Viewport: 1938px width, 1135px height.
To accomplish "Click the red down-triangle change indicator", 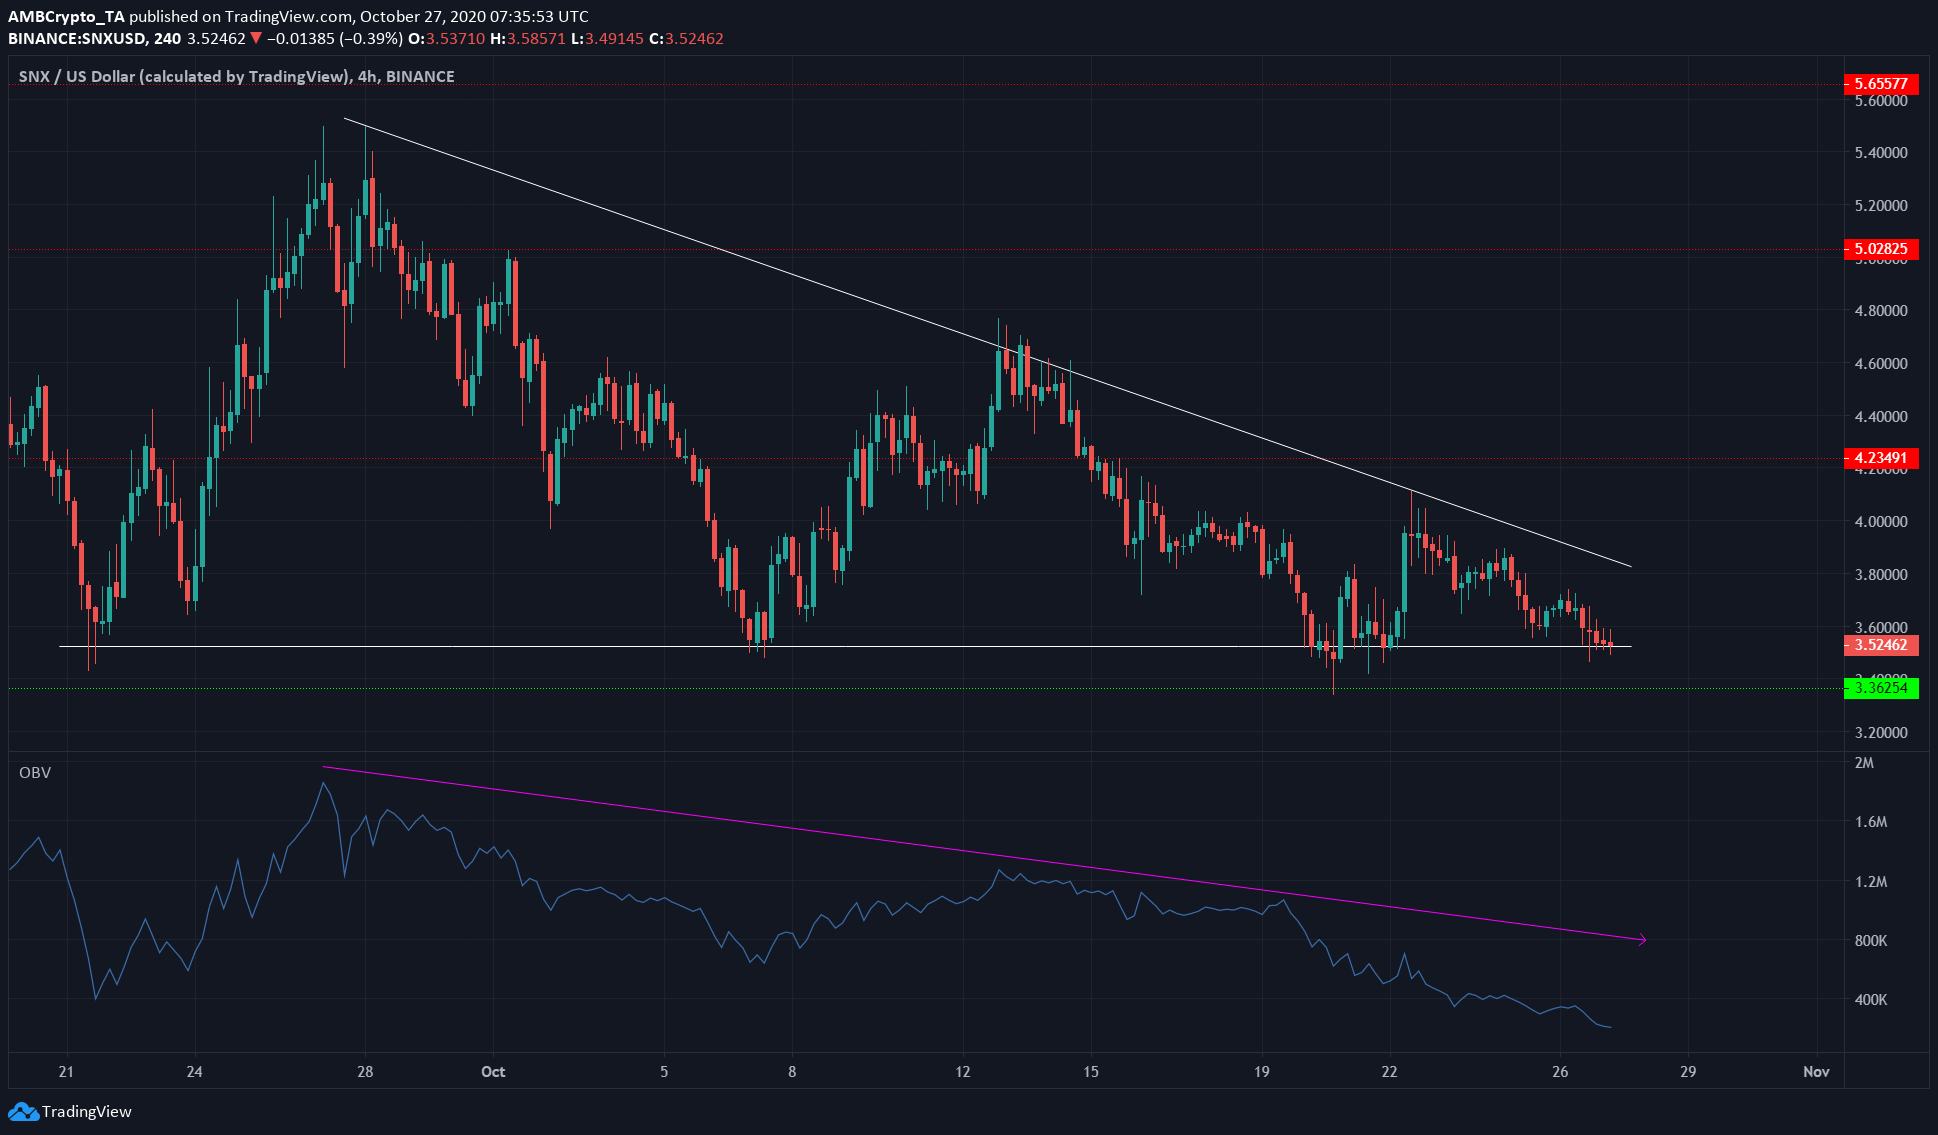I will (256, 39).
